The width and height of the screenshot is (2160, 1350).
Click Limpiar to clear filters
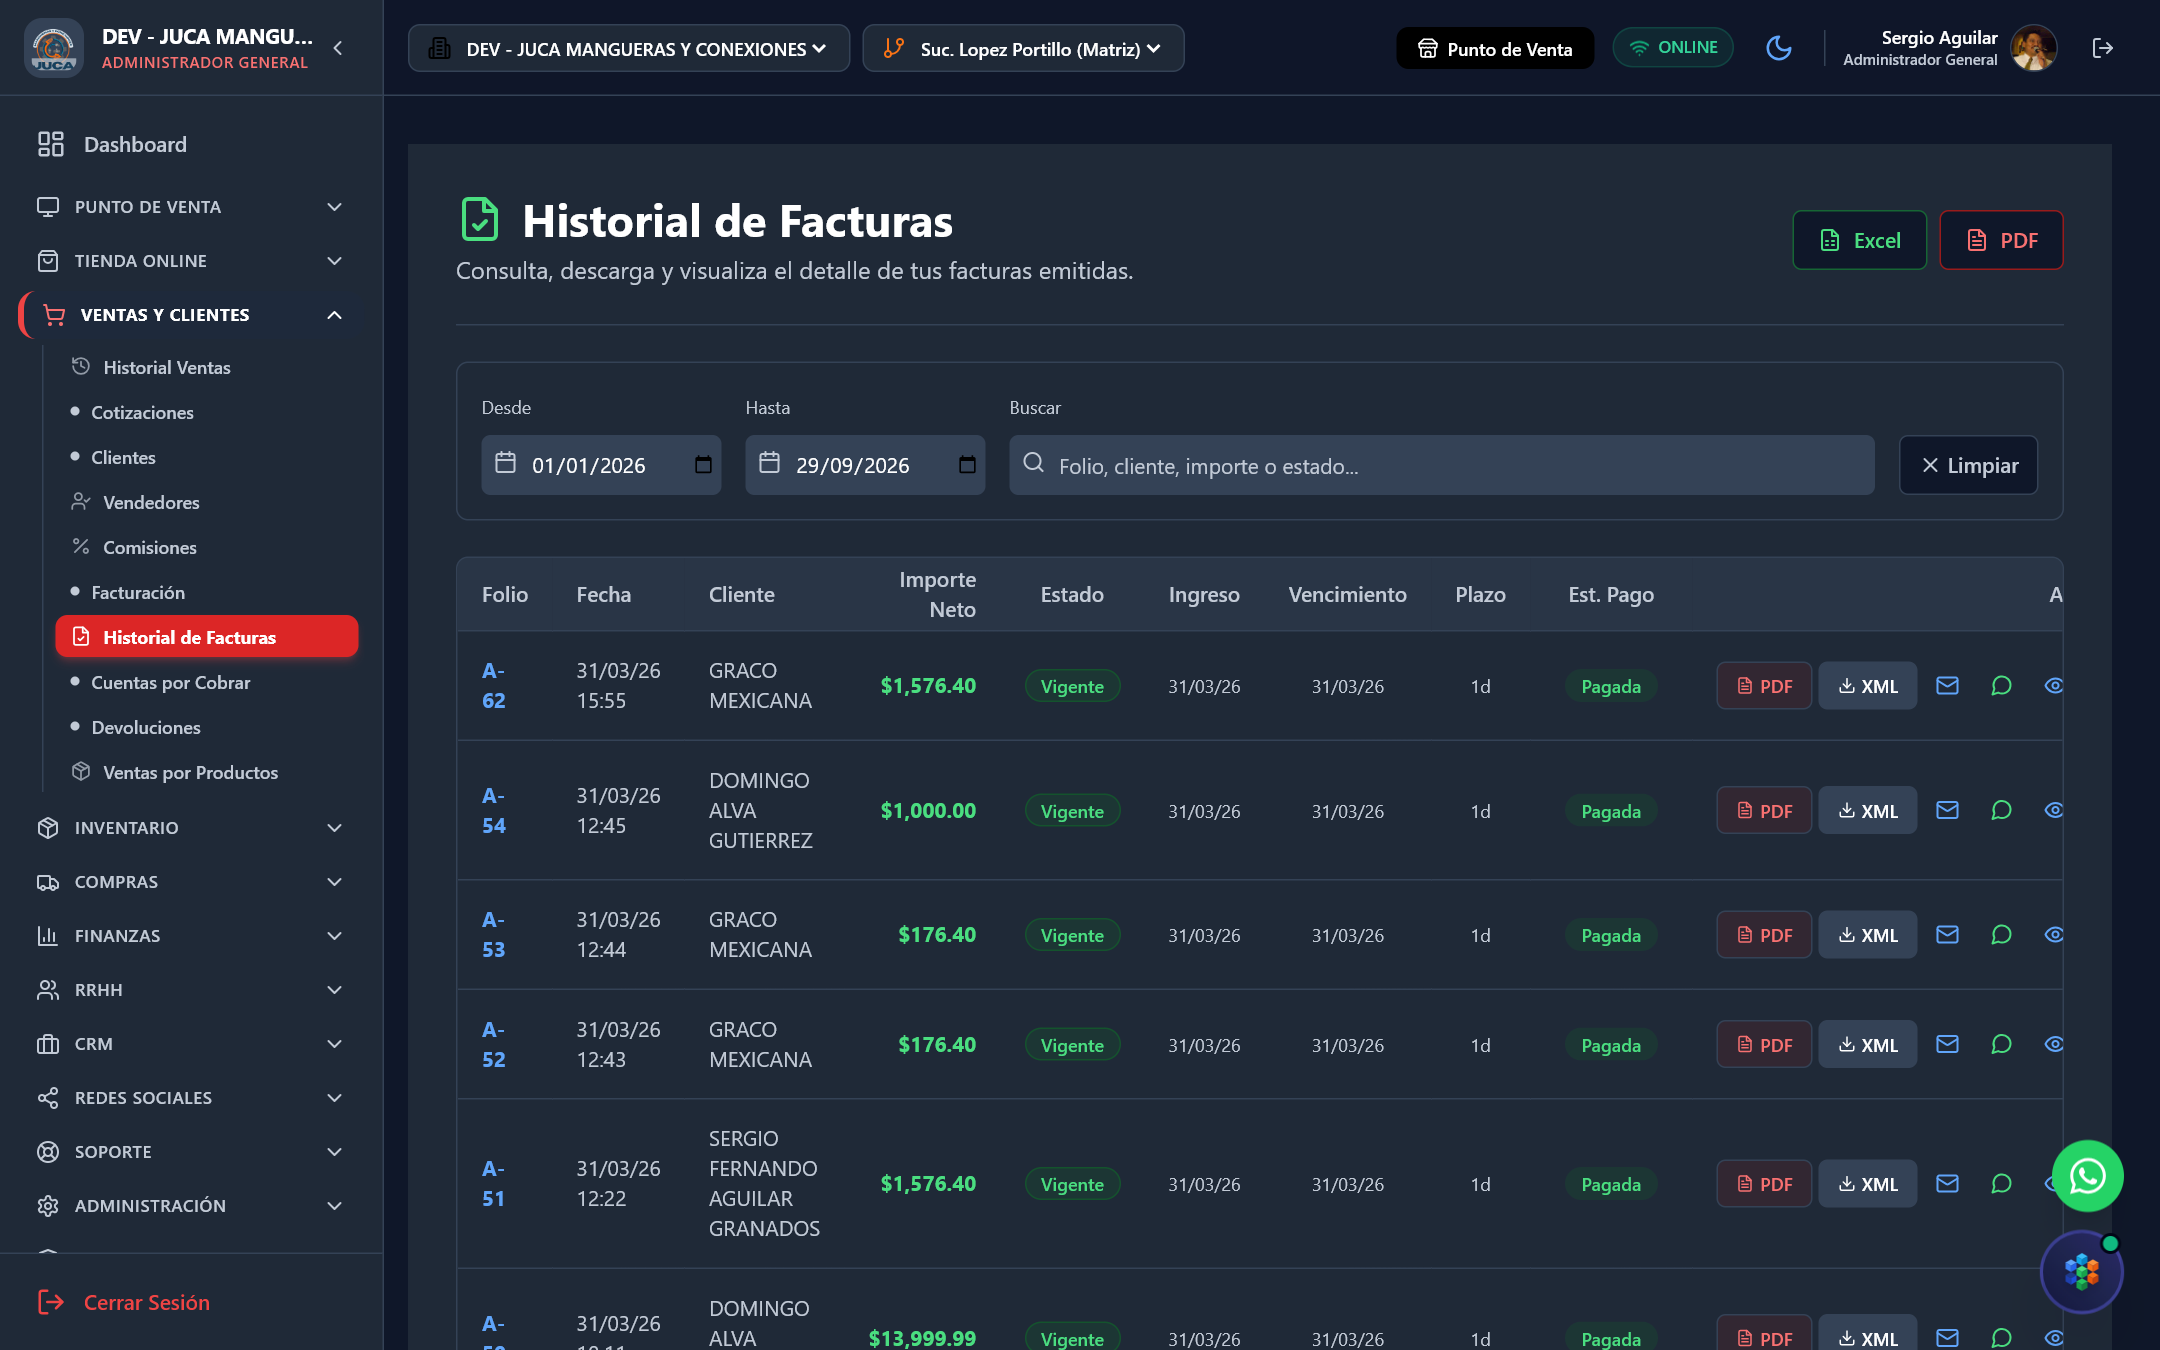(1968, 465)
